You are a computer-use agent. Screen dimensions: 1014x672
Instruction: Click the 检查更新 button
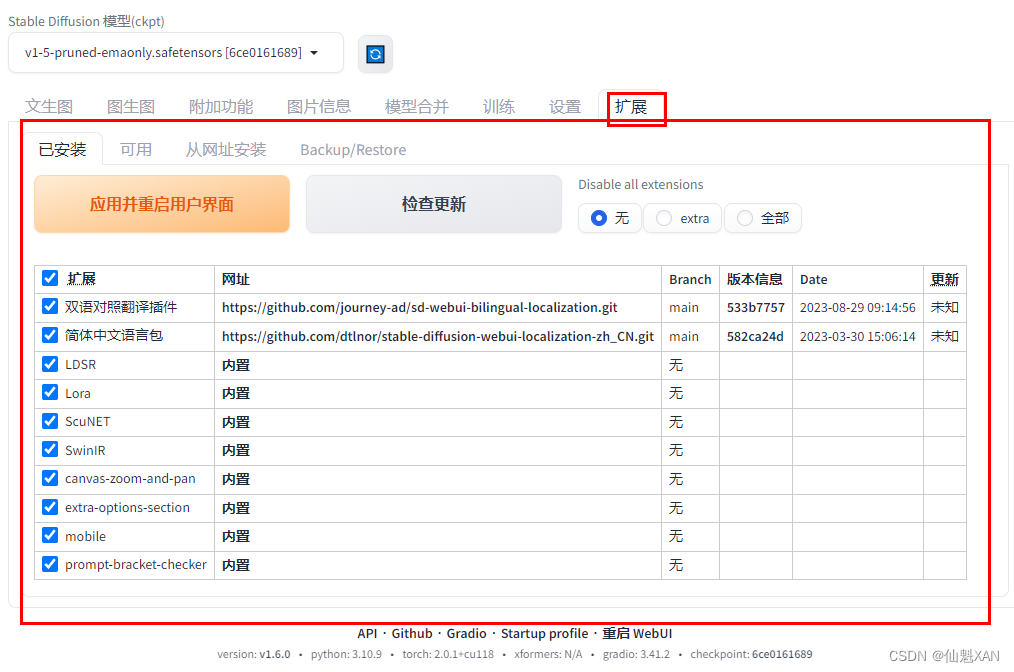tap(433, 203)
